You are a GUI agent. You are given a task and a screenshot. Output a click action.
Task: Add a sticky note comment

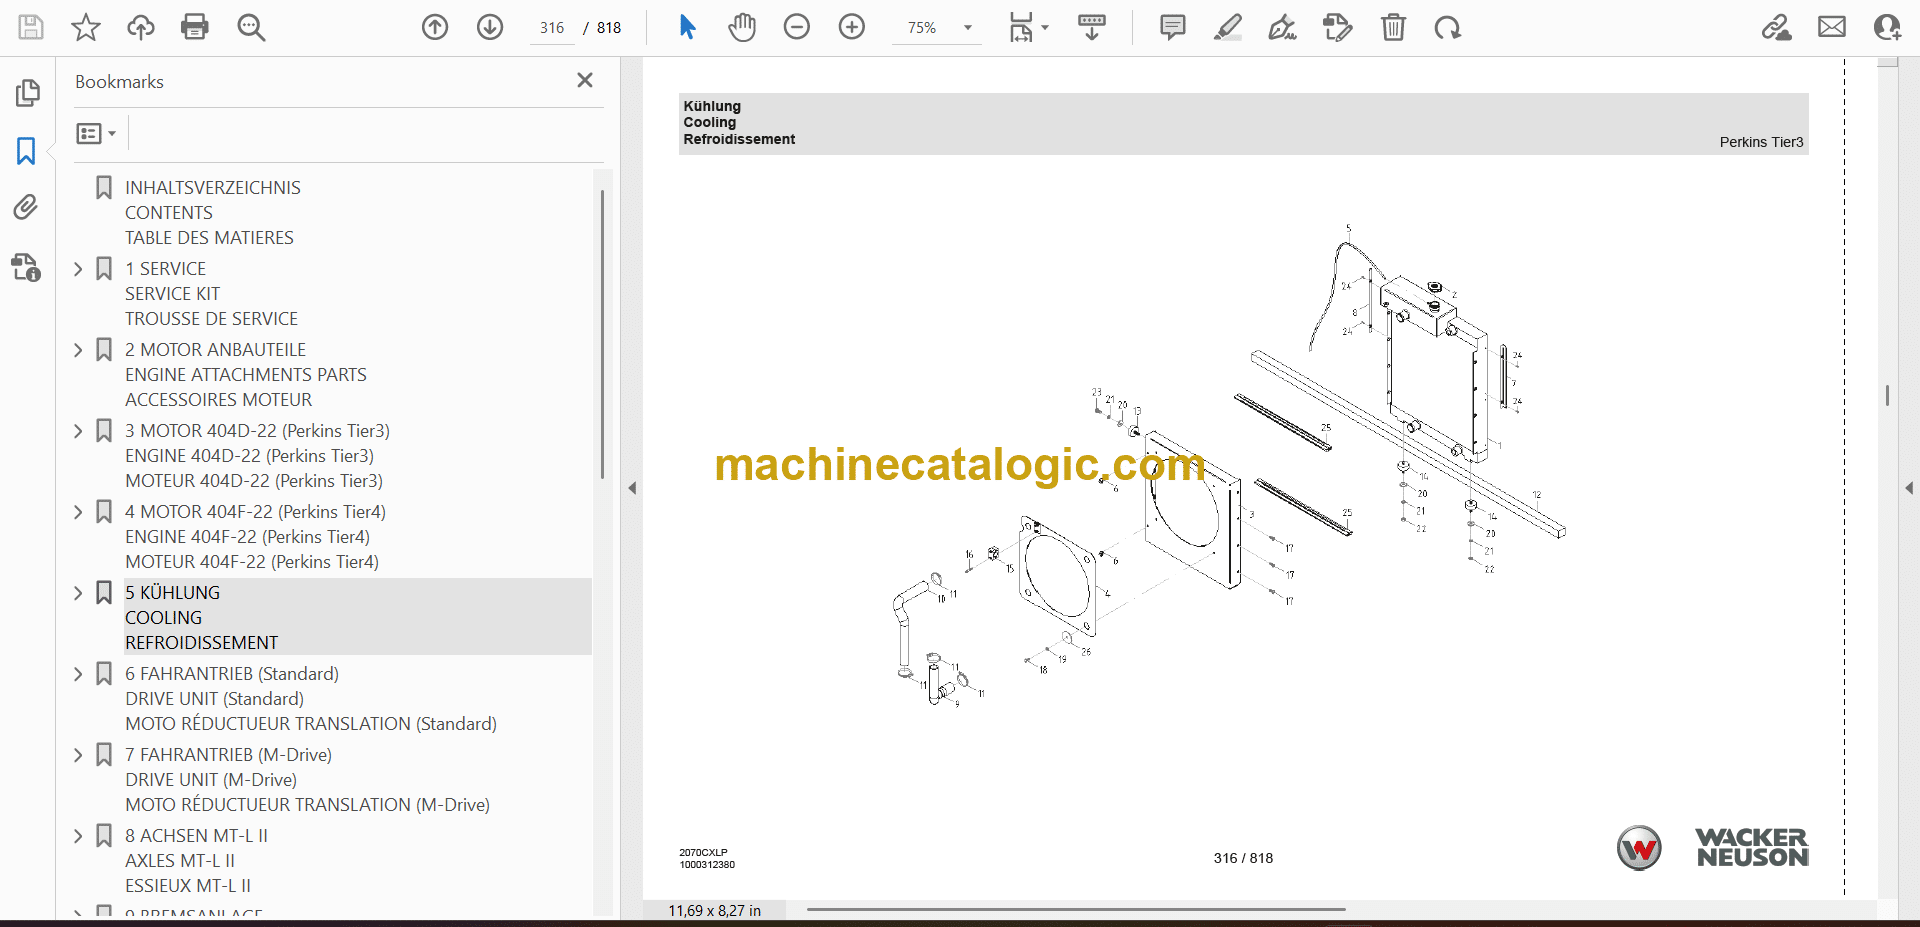(1172, 27)
